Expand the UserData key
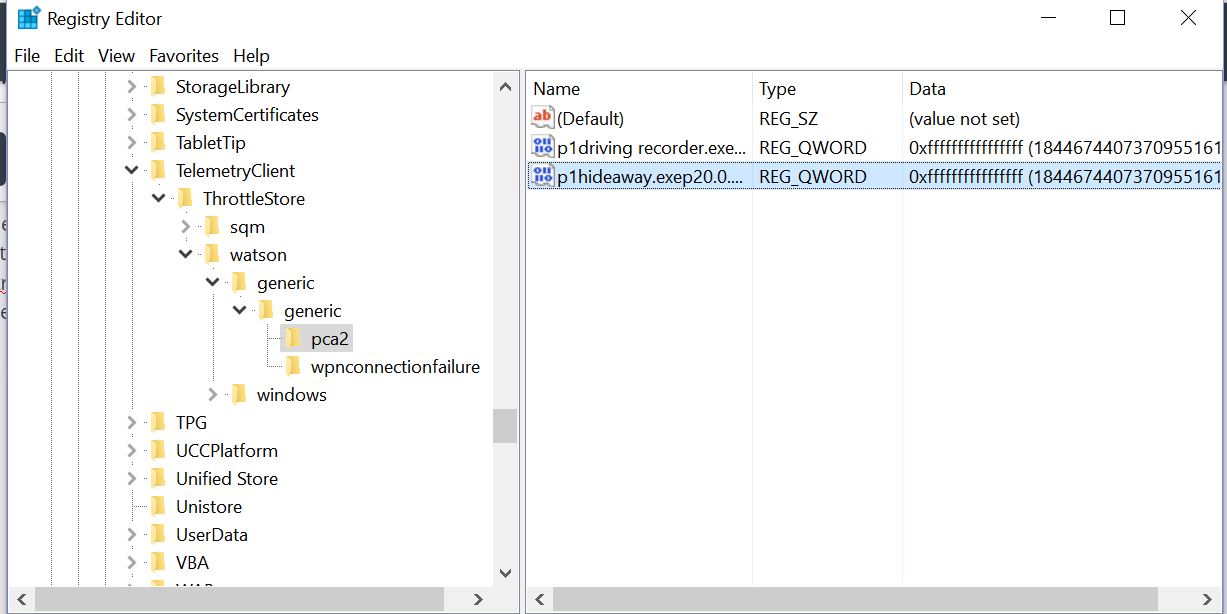Screen dimensions: 1227x614 [131, 535]
